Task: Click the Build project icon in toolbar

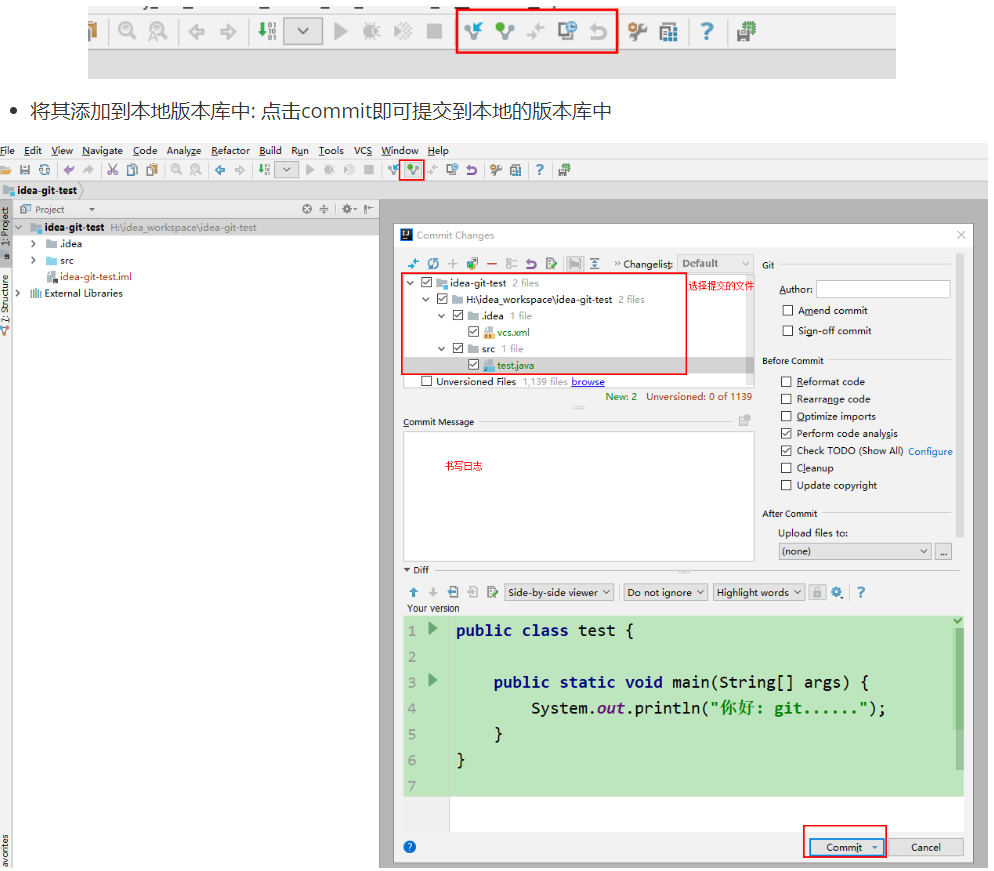Action: coord(264,170)
